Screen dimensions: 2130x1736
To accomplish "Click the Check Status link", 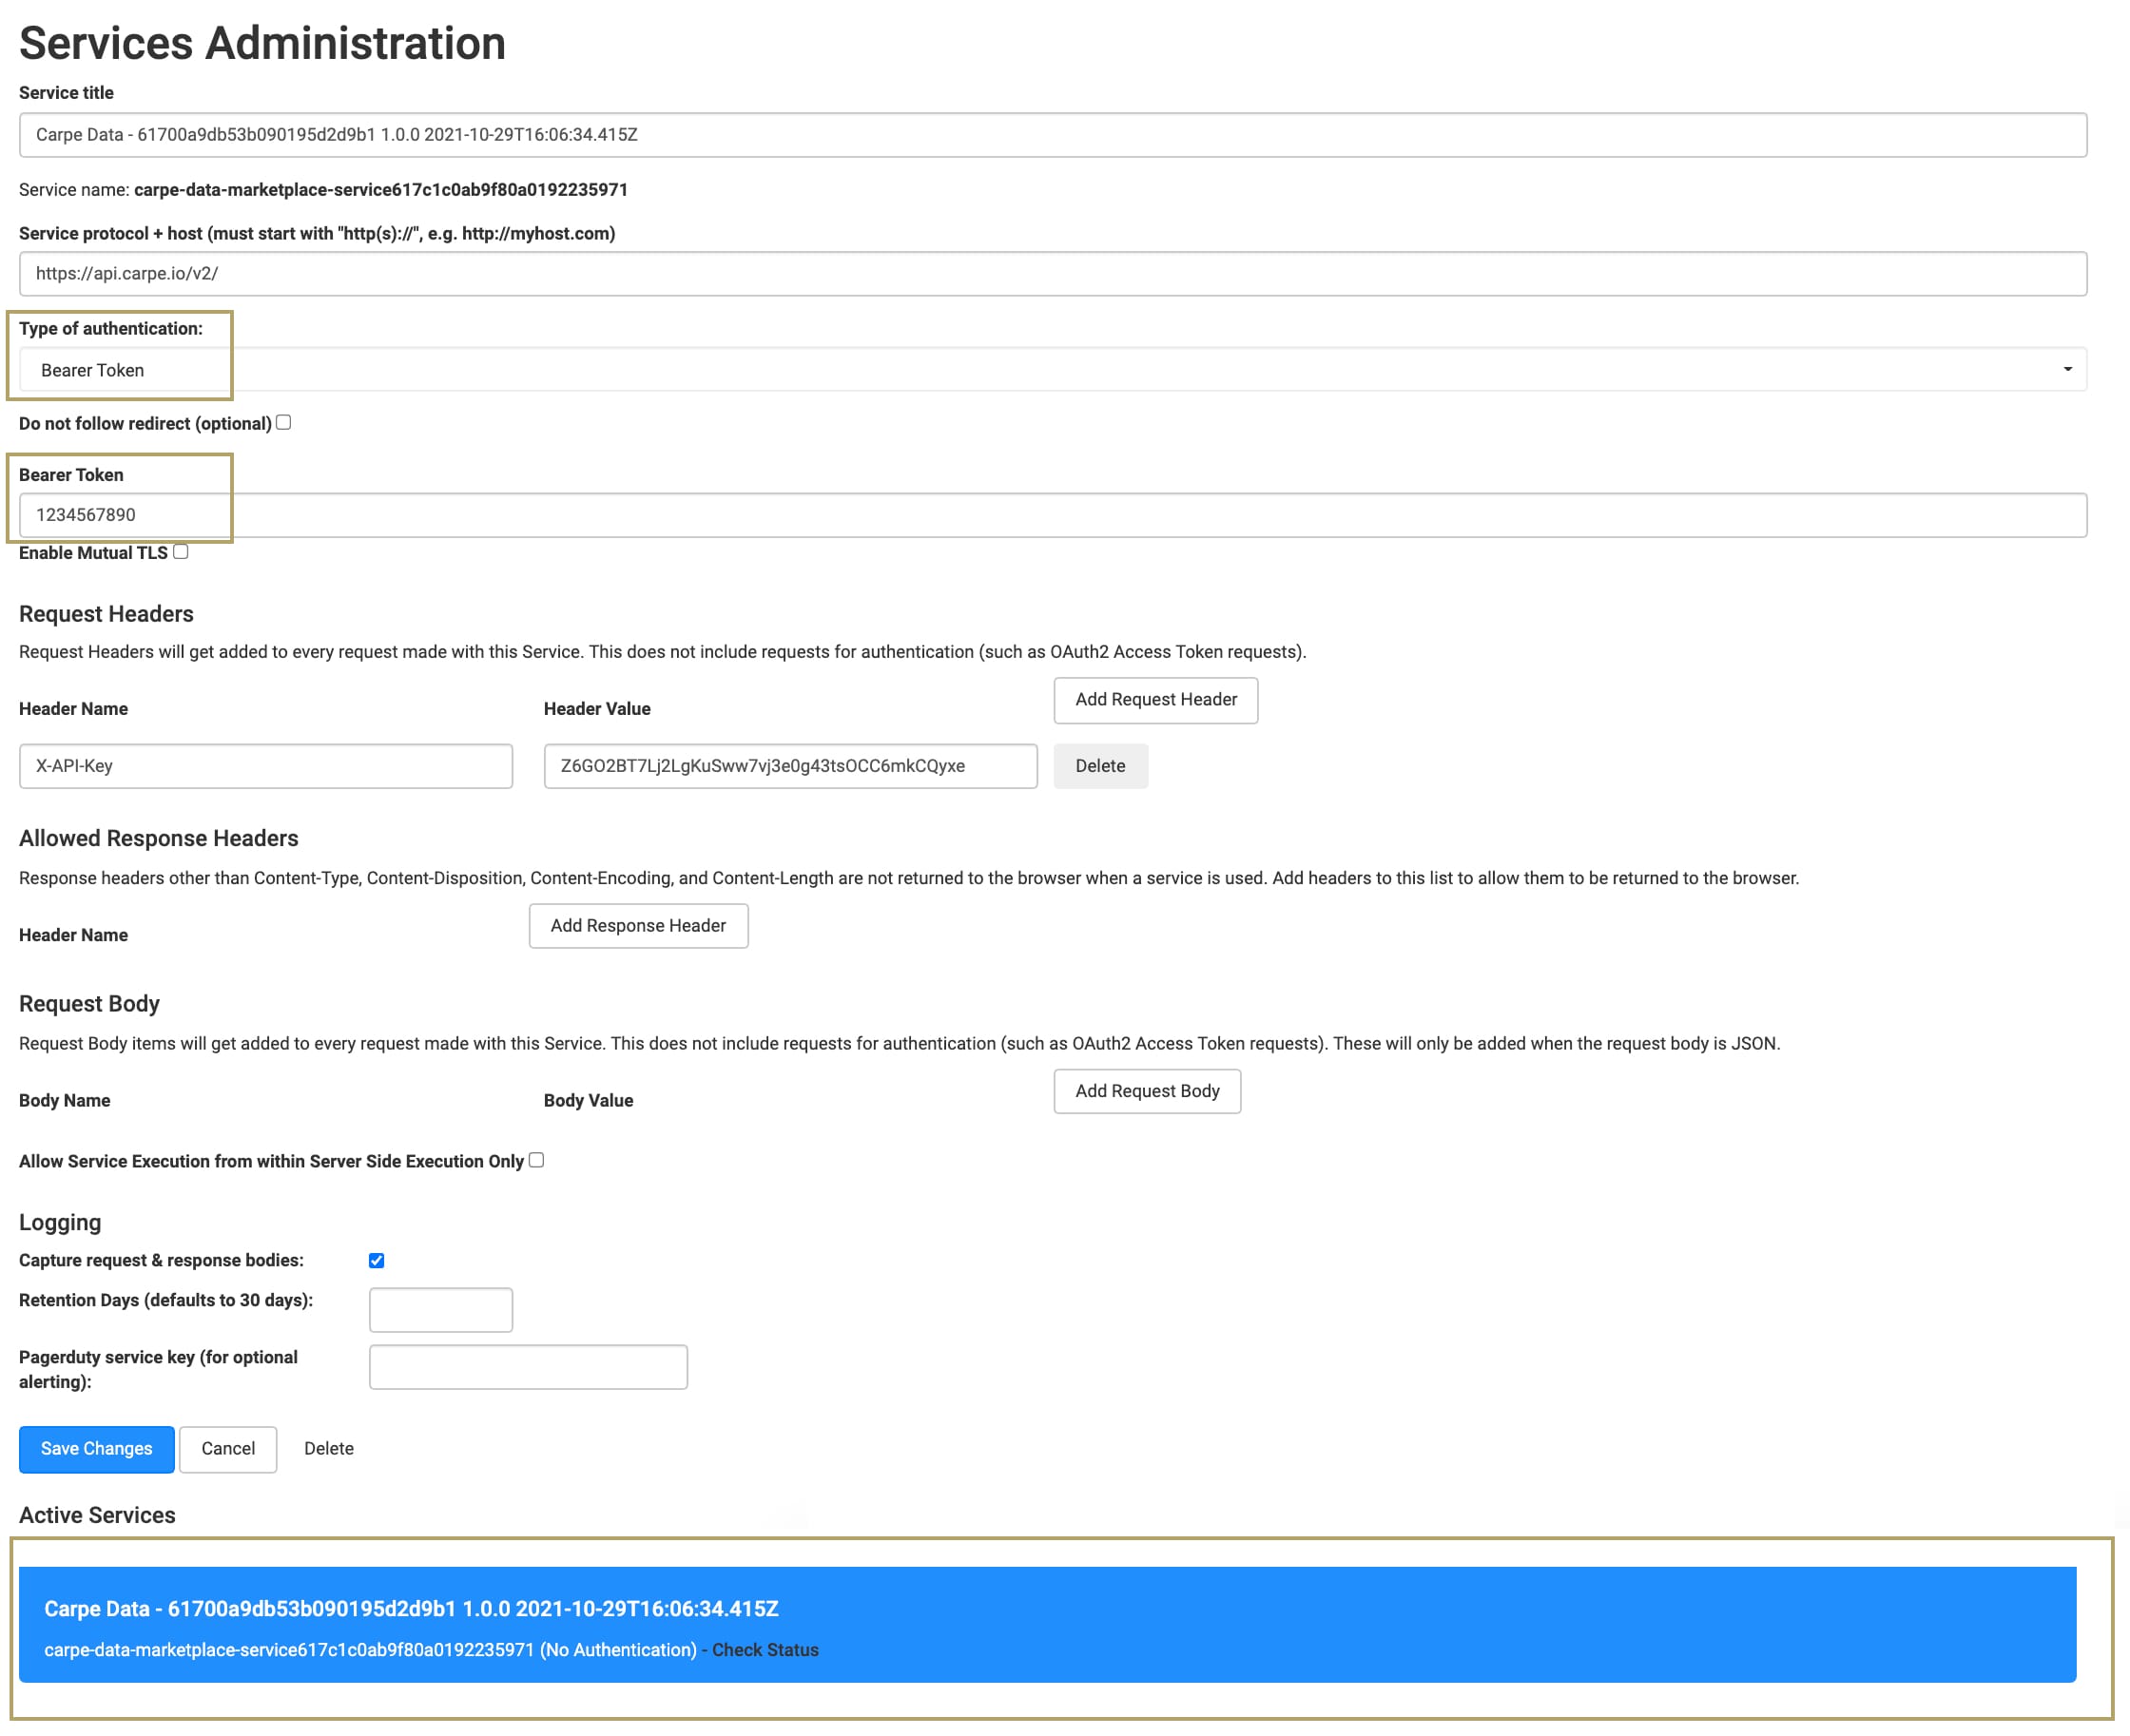I will (765, 1650).
